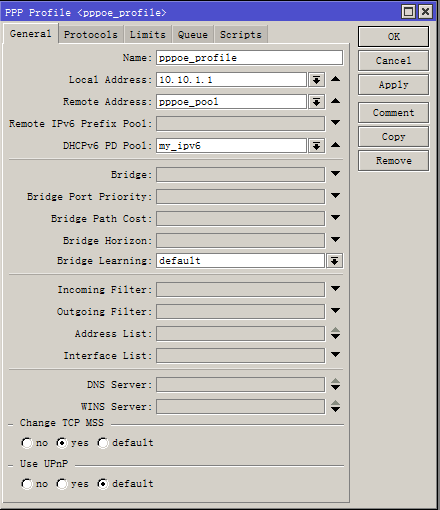
Task: Copy this PPP profile
Action: 393,137
